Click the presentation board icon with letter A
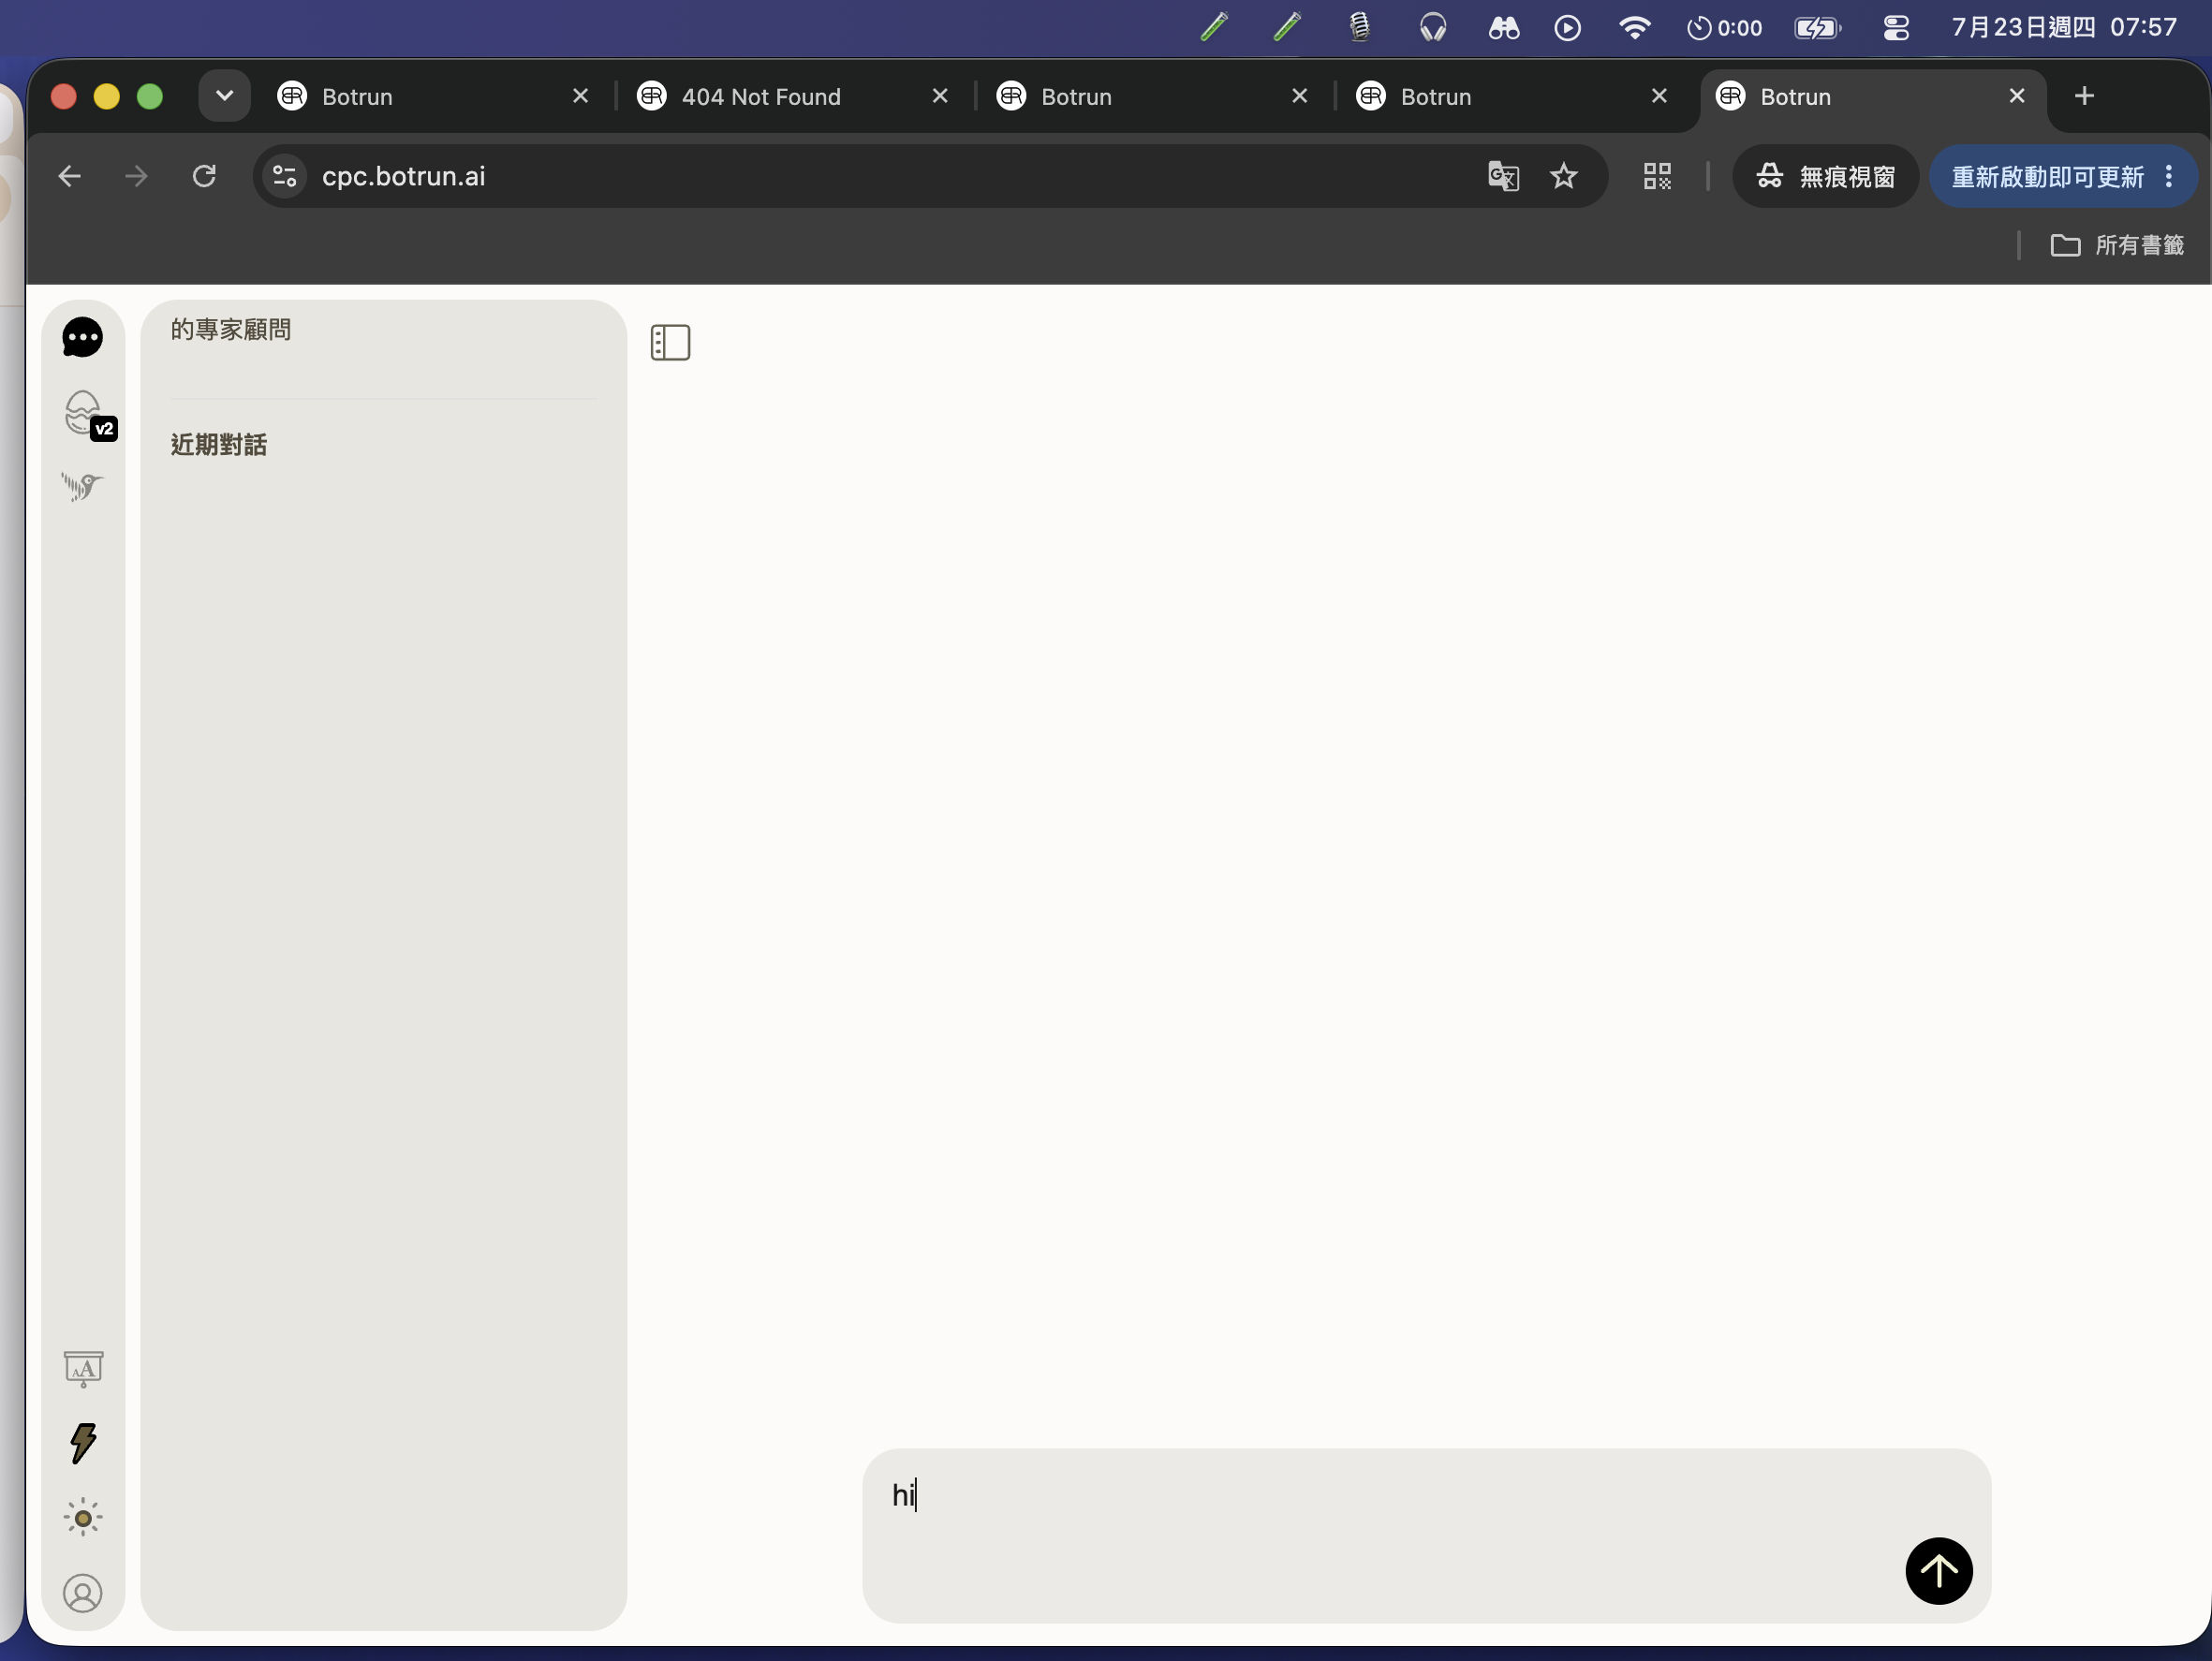This screenshot has width=2212, height=1661. point(83,1368)
